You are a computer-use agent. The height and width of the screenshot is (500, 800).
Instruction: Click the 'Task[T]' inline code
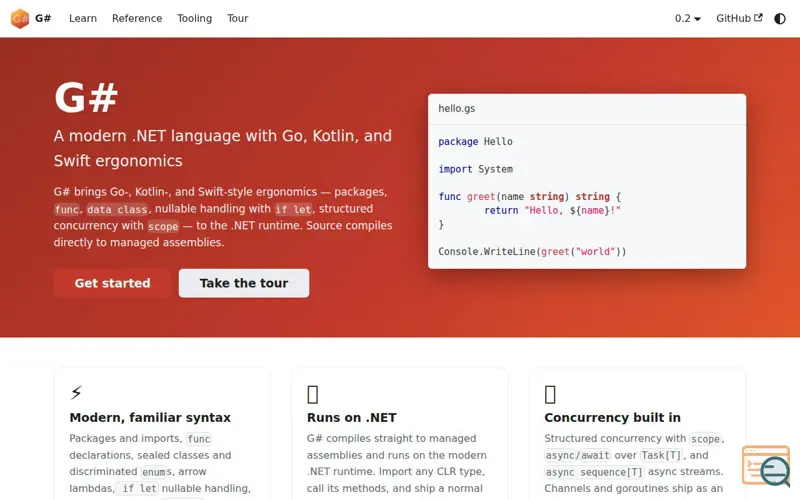coord(661,455)
